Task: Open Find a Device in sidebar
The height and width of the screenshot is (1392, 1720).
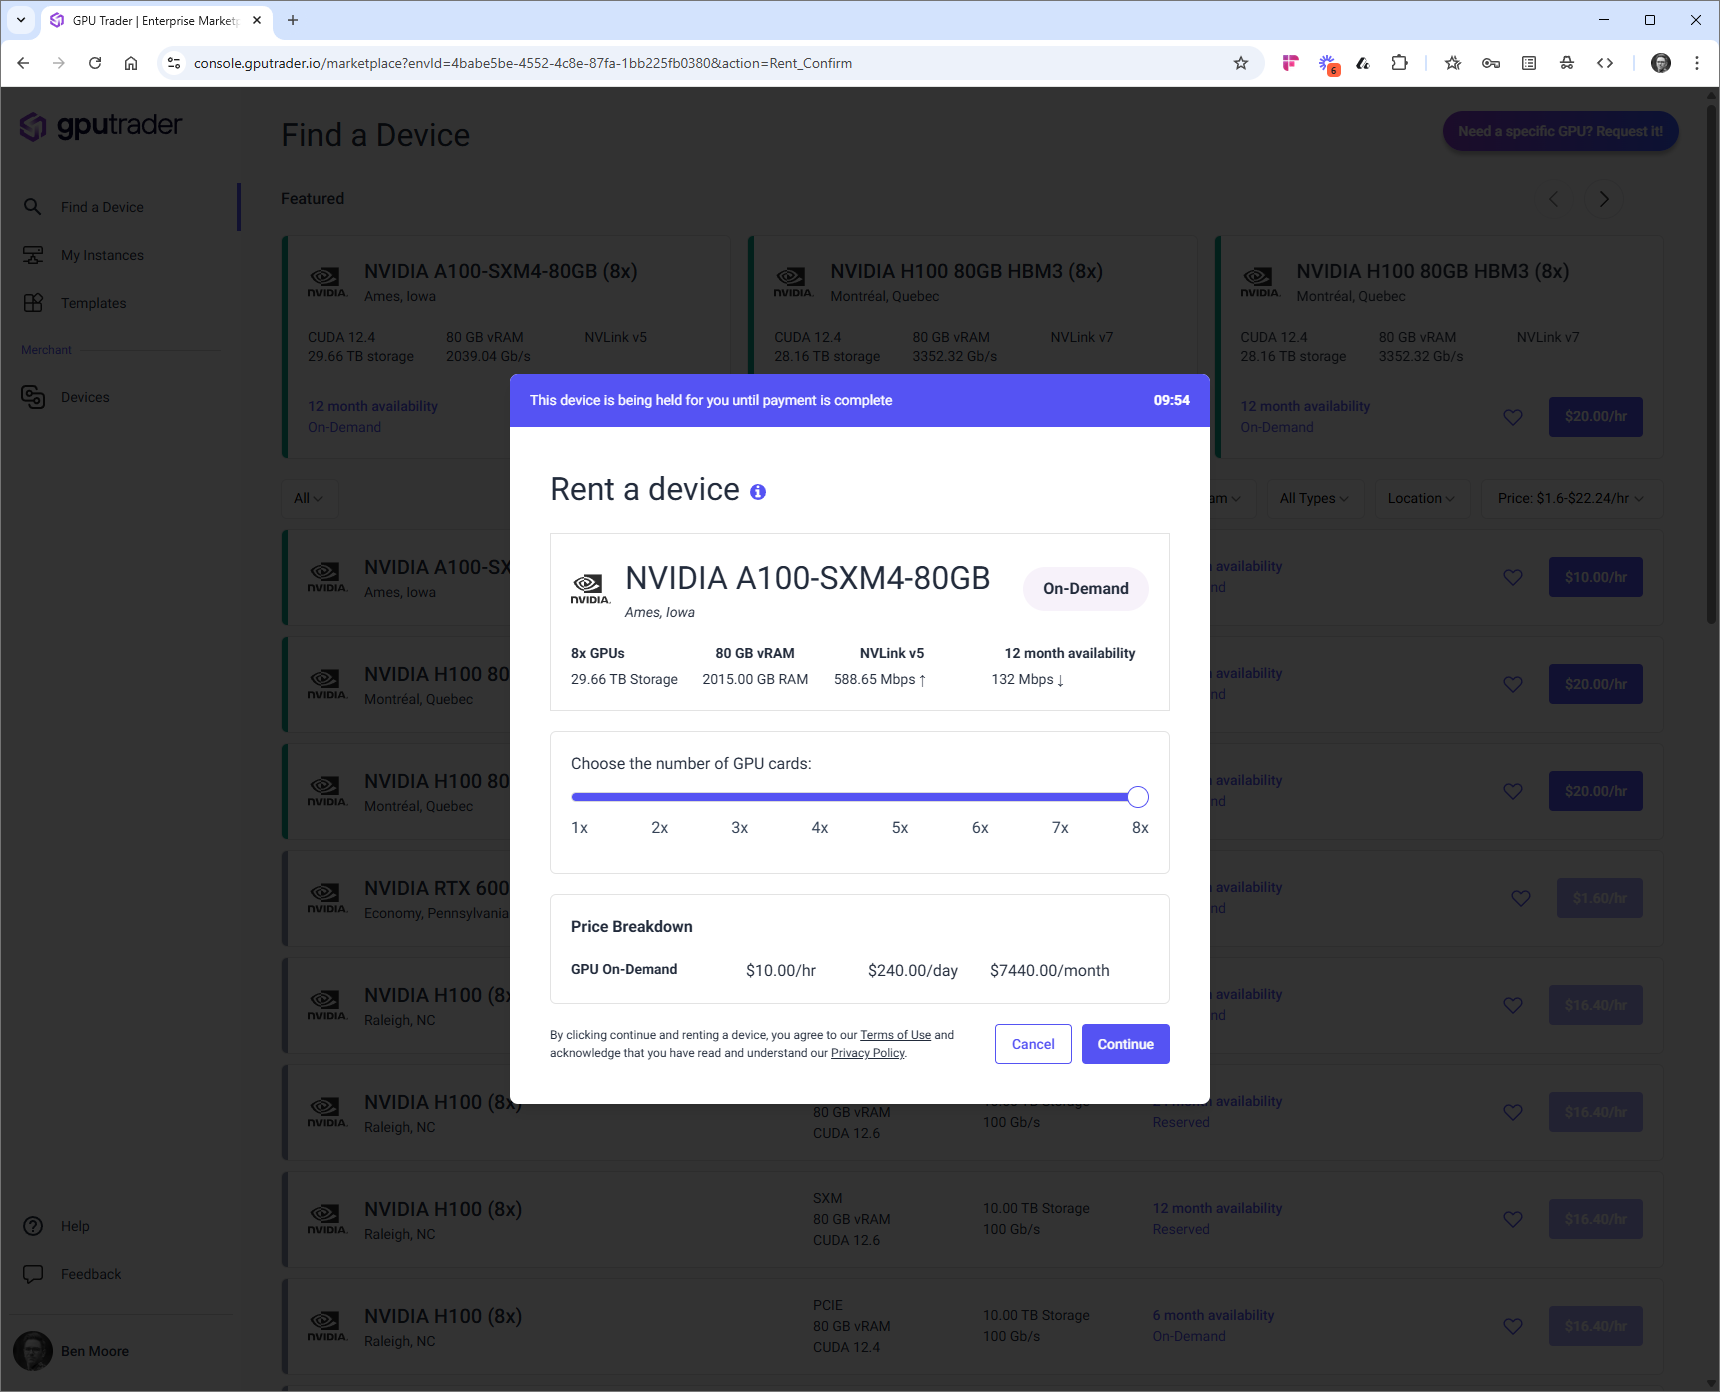Action: (x=102, y=207)
